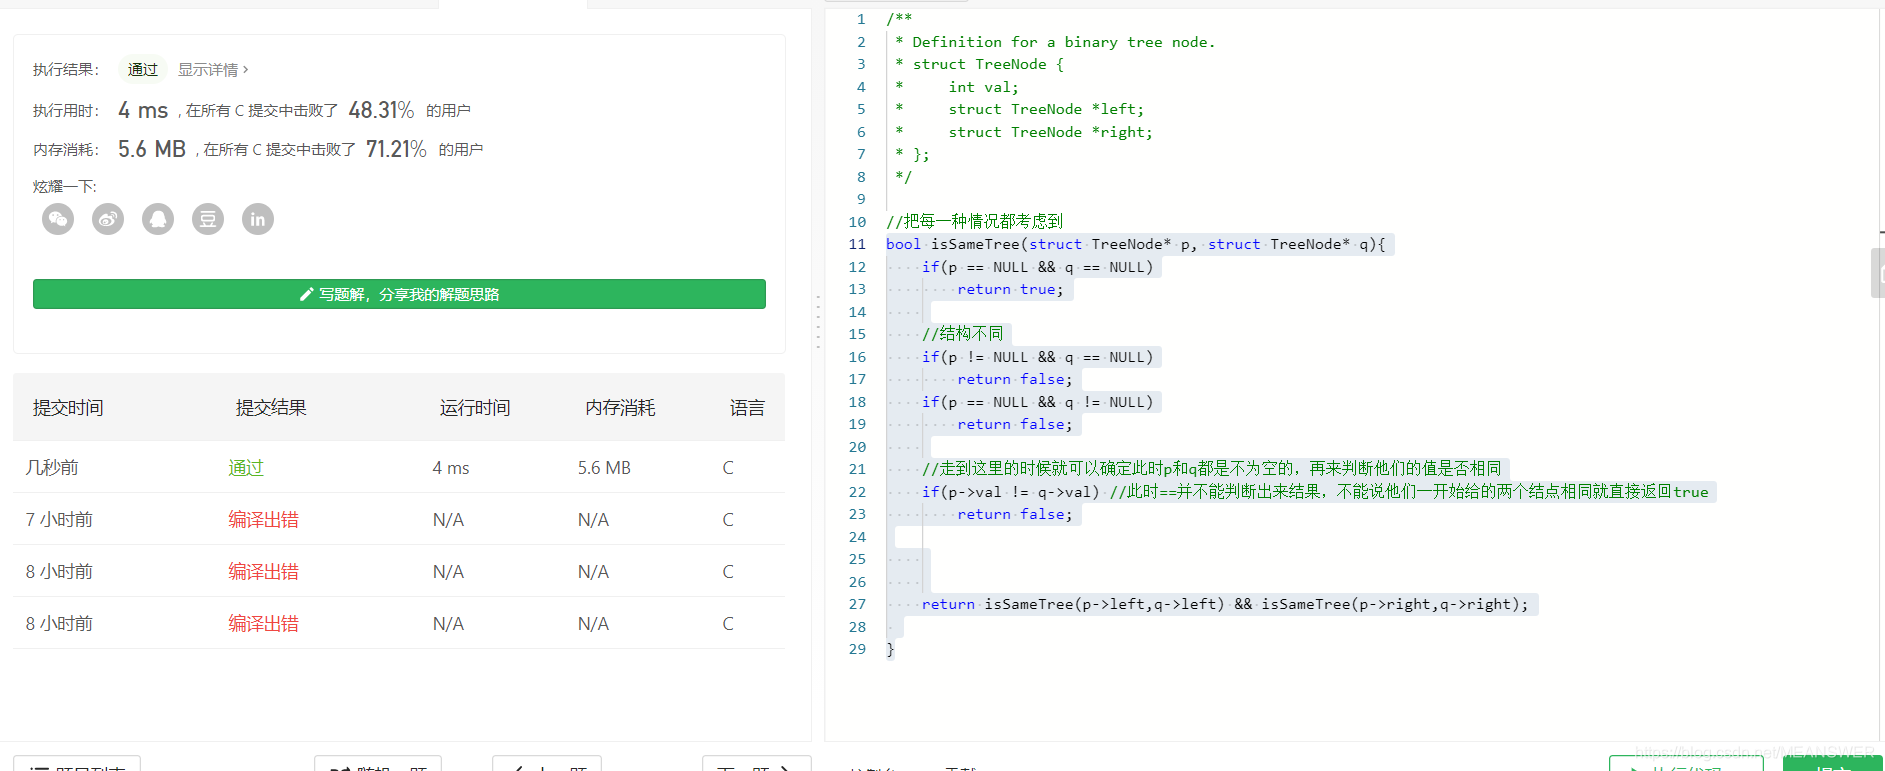Select the 提交结果 column header
This screenshot has height=771, width=1885.
pyautogui.click(x=271, y=408)
